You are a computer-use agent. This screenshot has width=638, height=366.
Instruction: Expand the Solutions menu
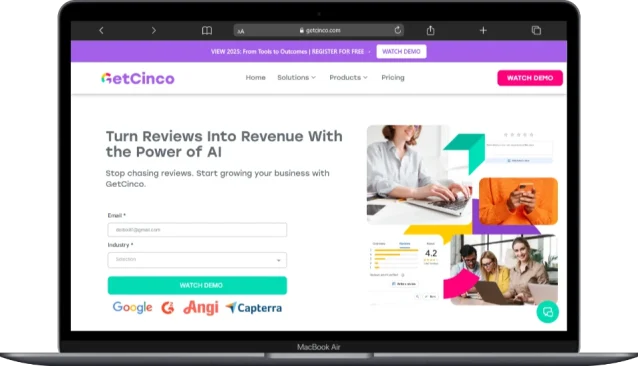tap(296, 78)
